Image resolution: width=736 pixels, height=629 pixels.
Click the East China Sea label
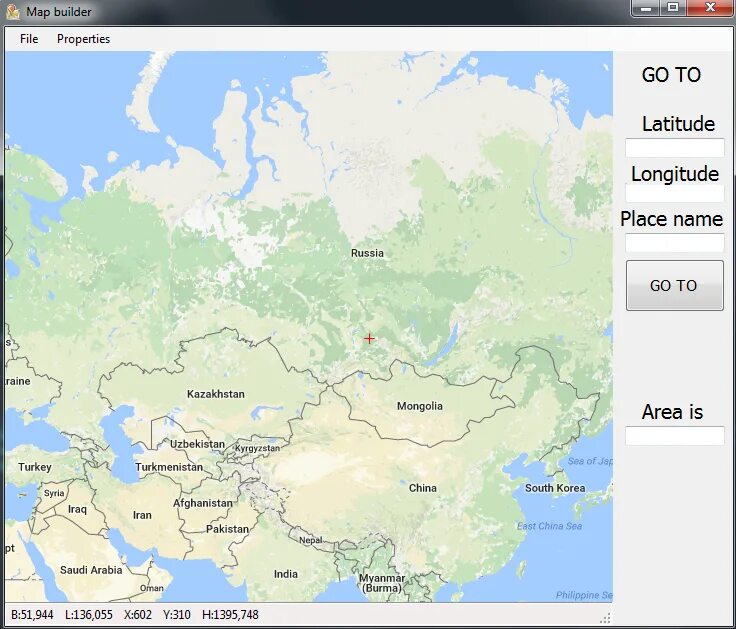coord(549,526)
